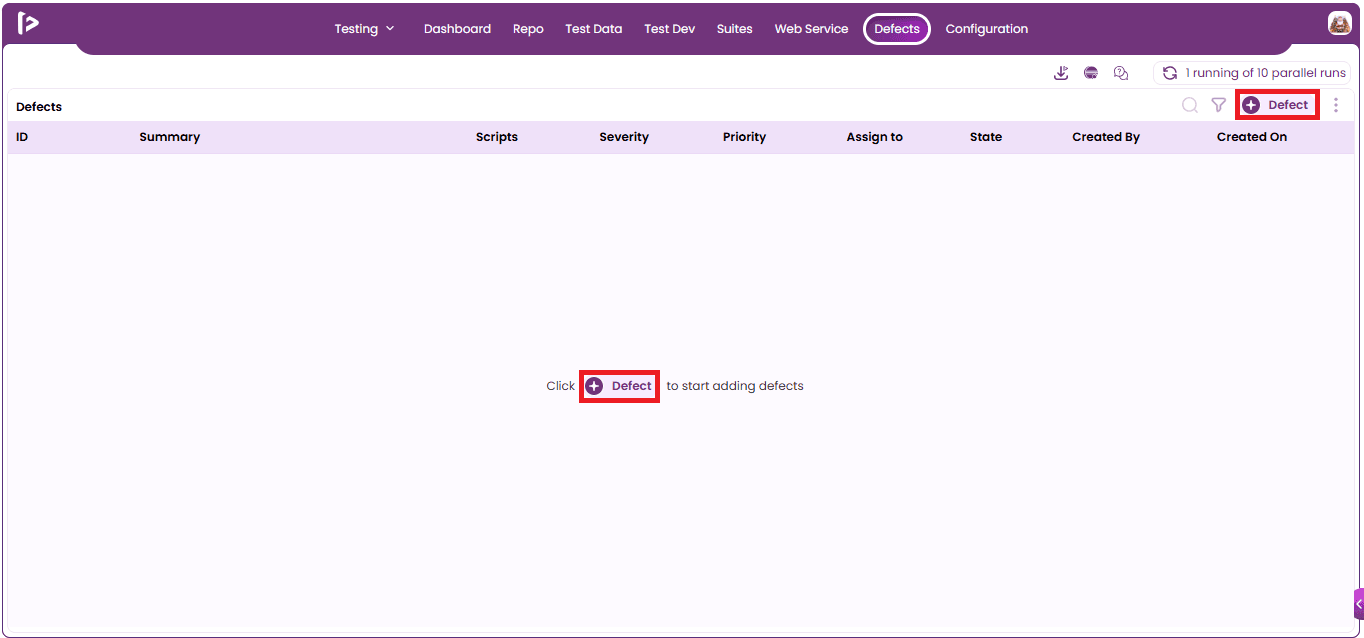Switch to Test Data tab

(593, 29)
